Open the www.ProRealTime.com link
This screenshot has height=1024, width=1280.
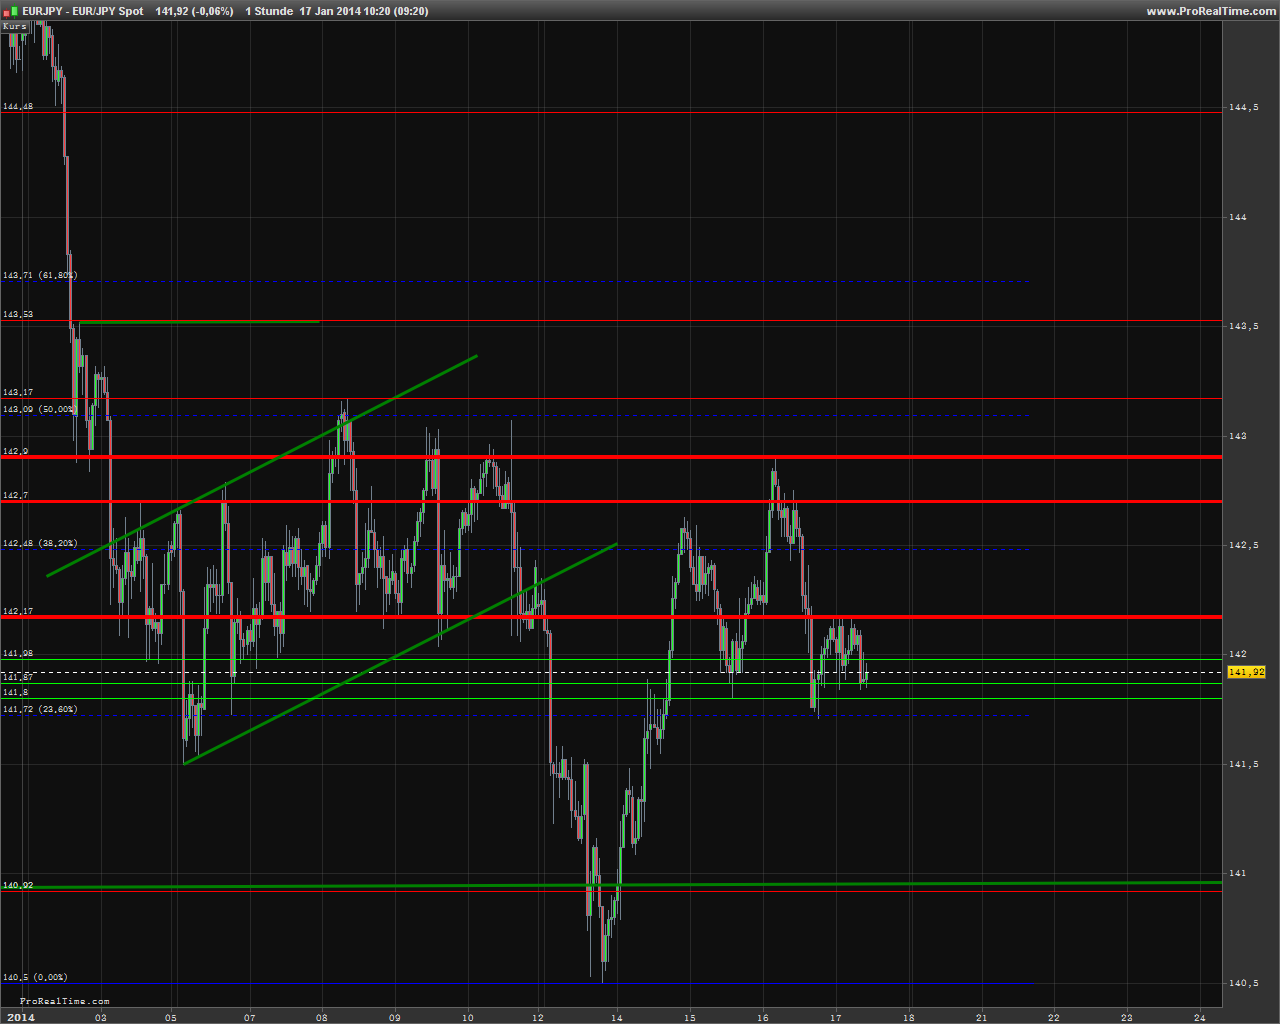click(x=1209, y=11)
